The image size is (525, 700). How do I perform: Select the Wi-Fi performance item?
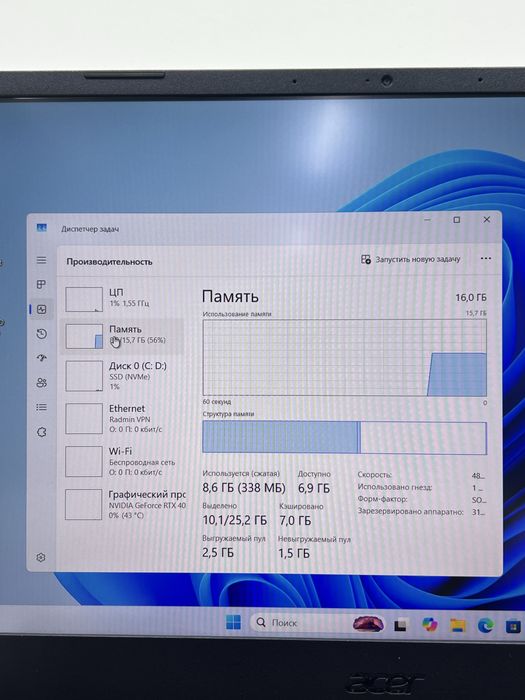coord(122,461)
